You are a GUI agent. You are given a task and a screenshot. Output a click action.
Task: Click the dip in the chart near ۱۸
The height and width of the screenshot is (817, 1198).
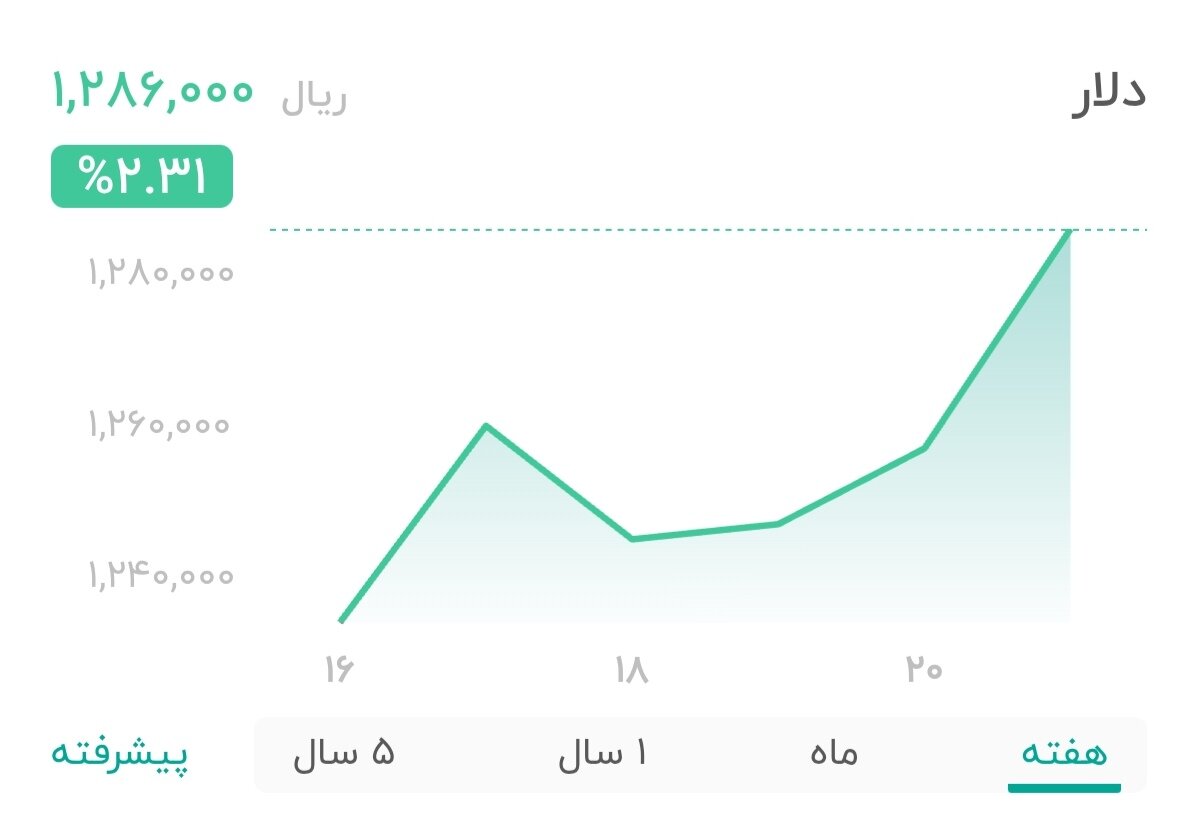pos(631,539)
